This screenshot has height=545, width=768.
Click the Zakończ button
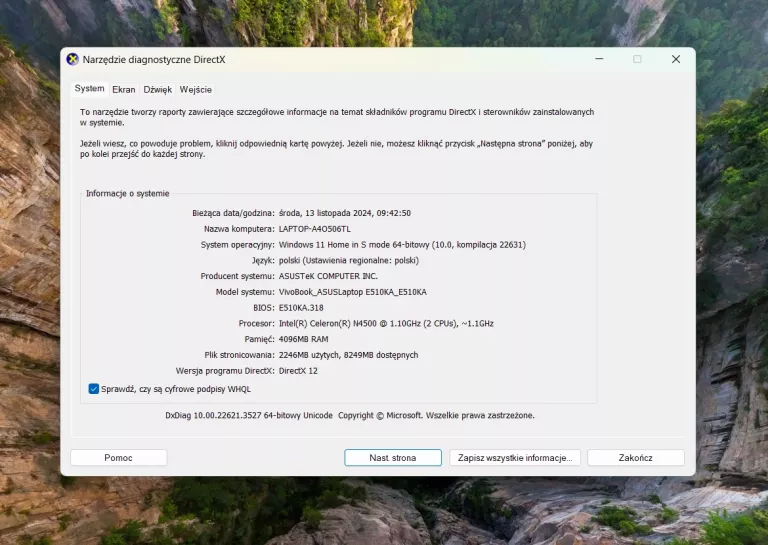click(636, 457)
